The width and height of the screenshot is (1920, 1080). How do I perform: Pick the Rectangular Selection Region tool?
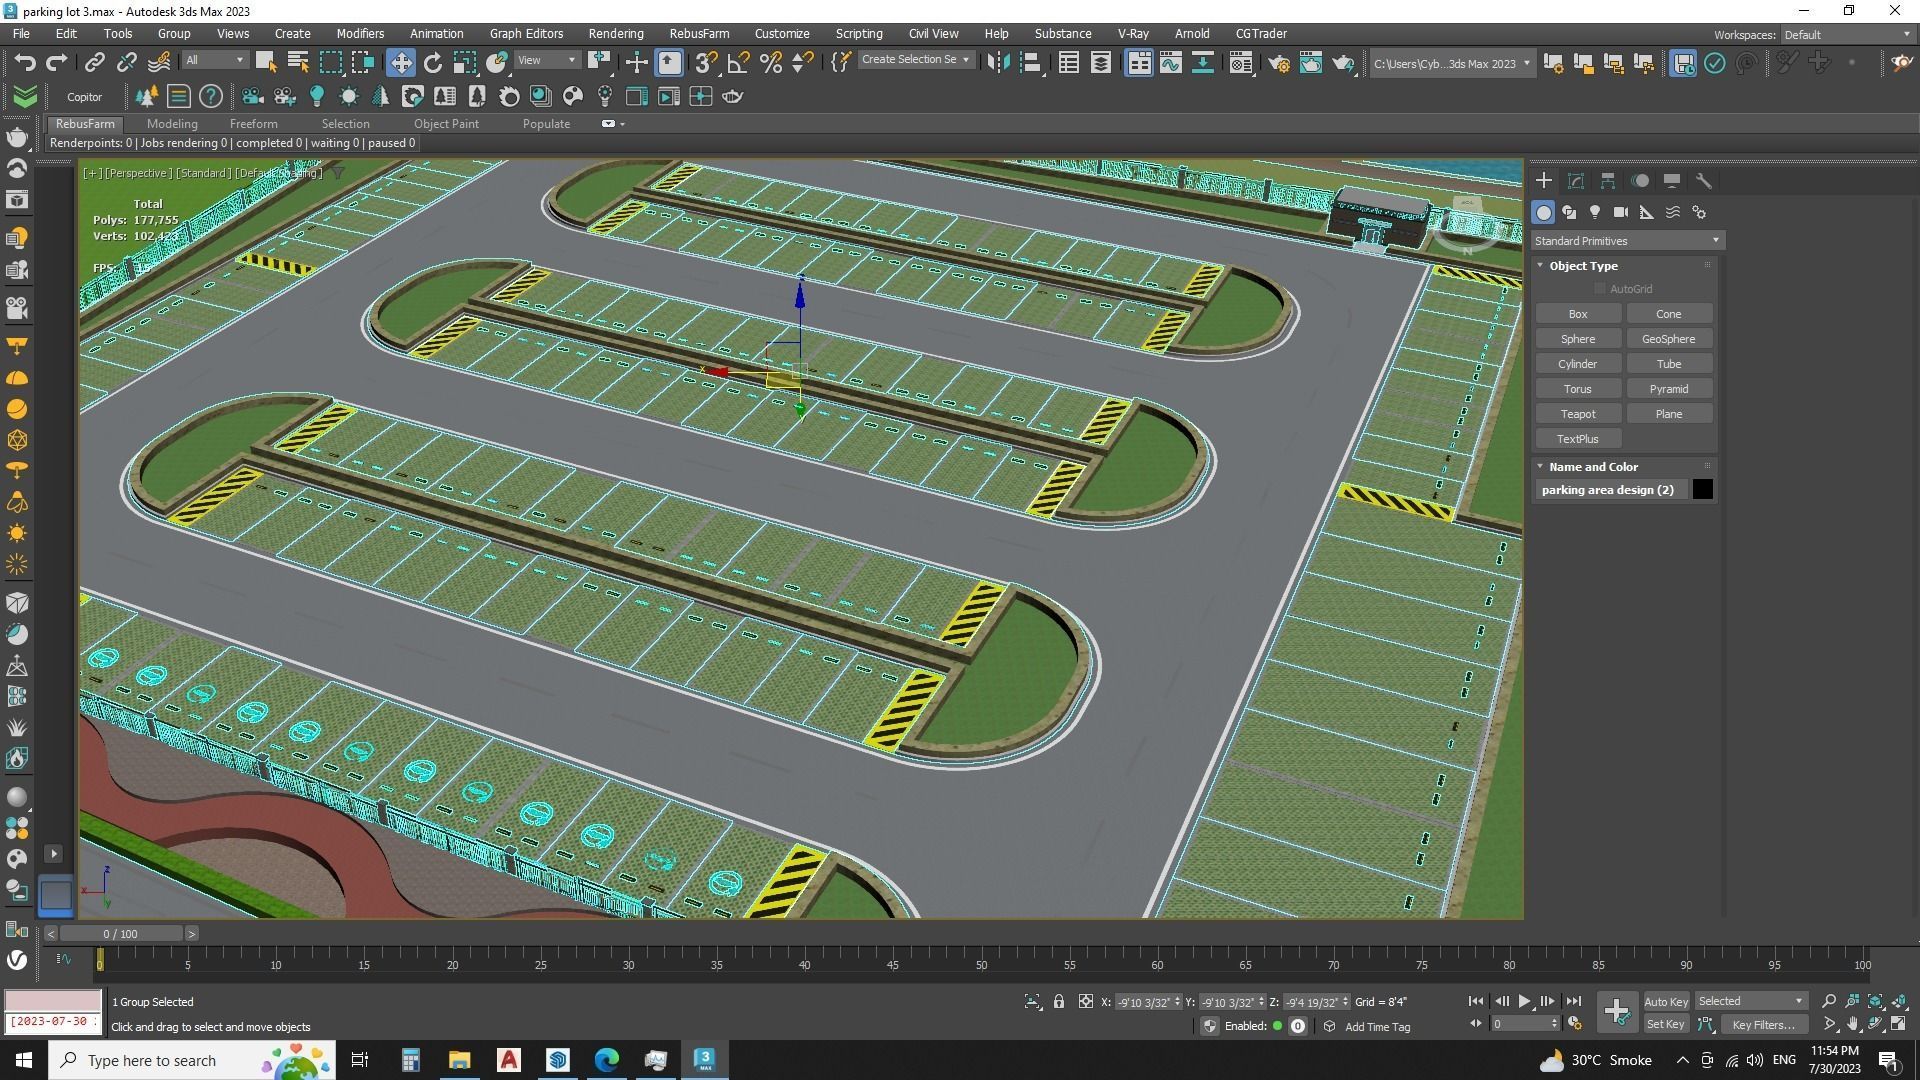click(330, 62)
